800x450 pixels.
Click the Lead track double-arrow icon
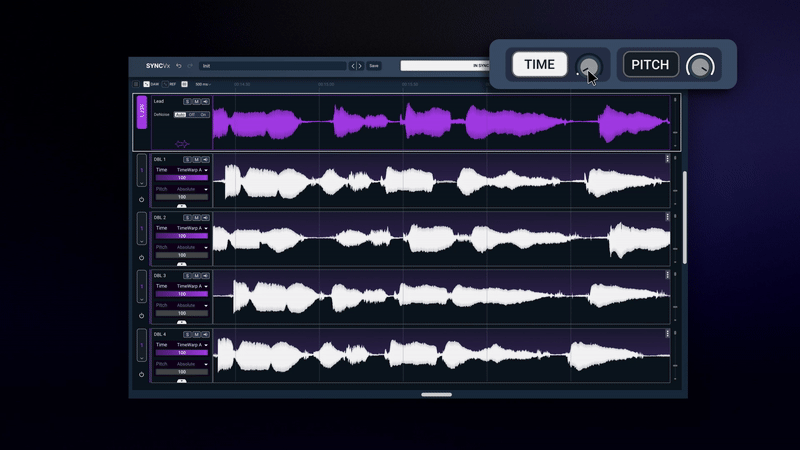(182, 144)
